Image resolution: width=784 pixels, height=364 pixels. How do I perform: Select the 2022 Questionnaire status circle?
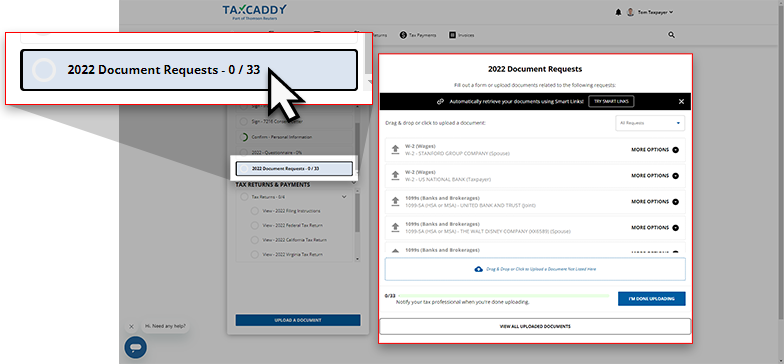pyautogui.click(x=244, y=152)
